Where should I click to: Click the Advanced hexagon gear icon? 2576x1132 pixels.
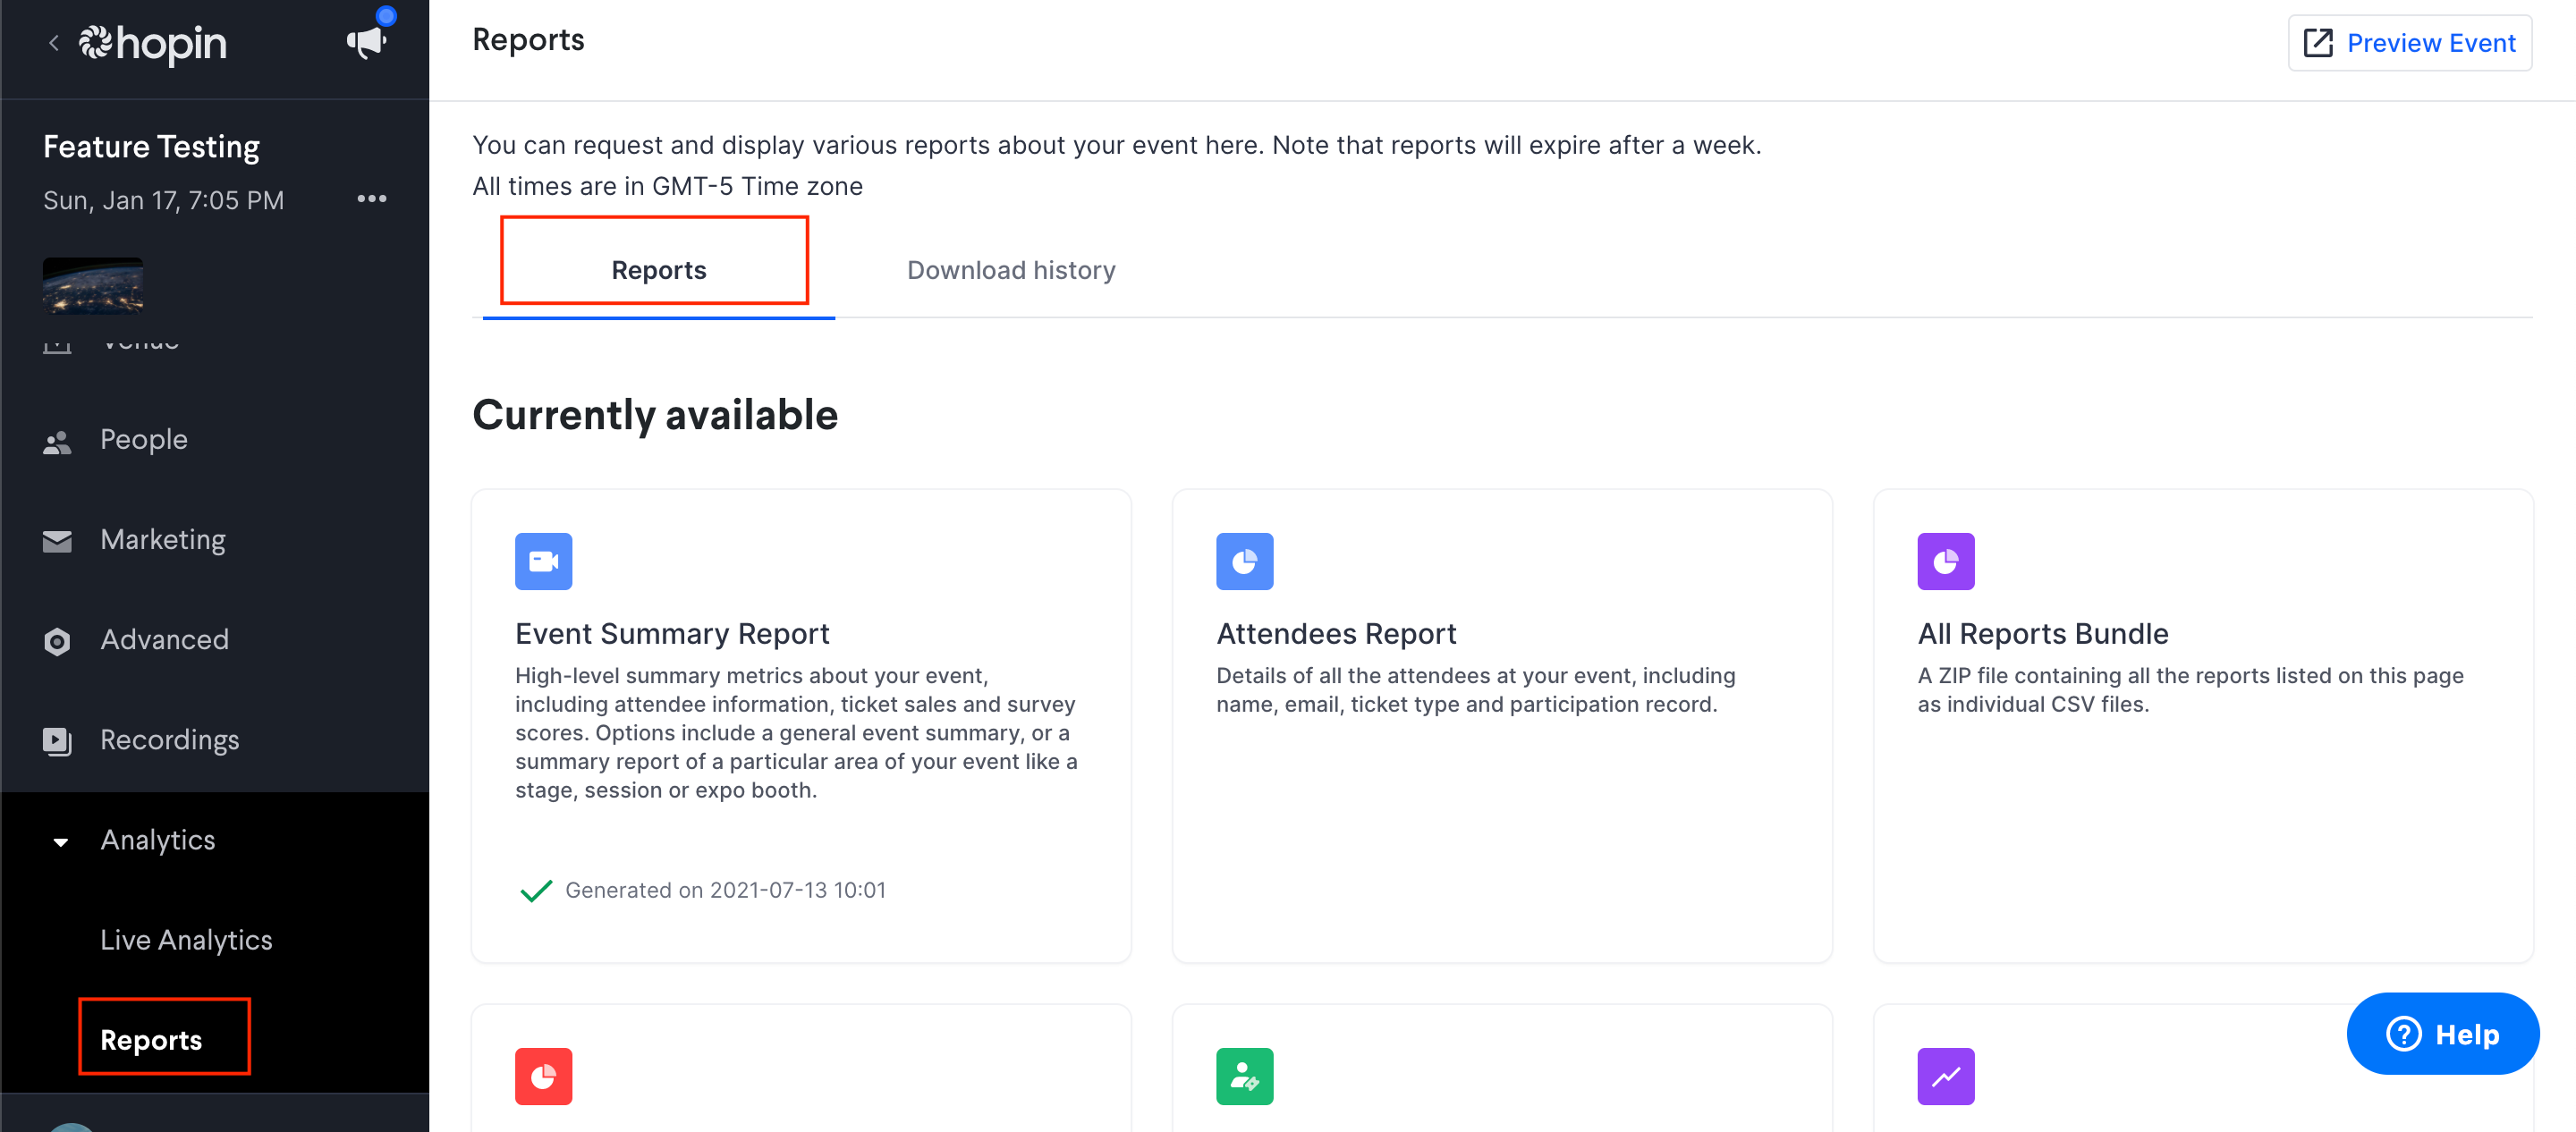(57, 641)
